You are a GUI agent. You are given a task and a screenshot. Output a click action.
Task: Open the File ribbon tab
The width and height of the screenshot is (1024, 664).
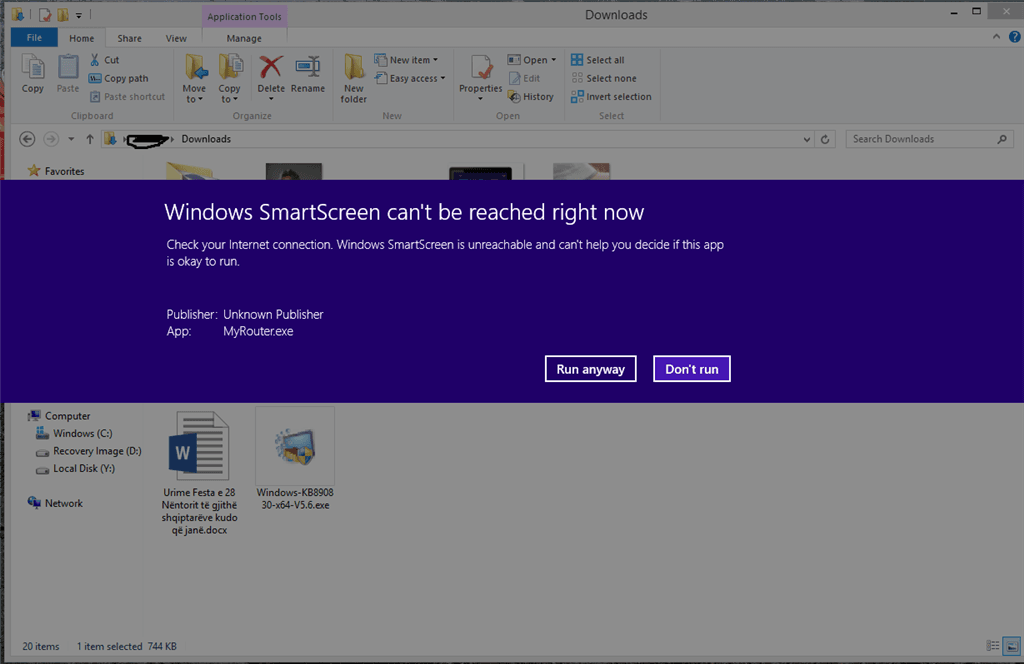[34, 38]
